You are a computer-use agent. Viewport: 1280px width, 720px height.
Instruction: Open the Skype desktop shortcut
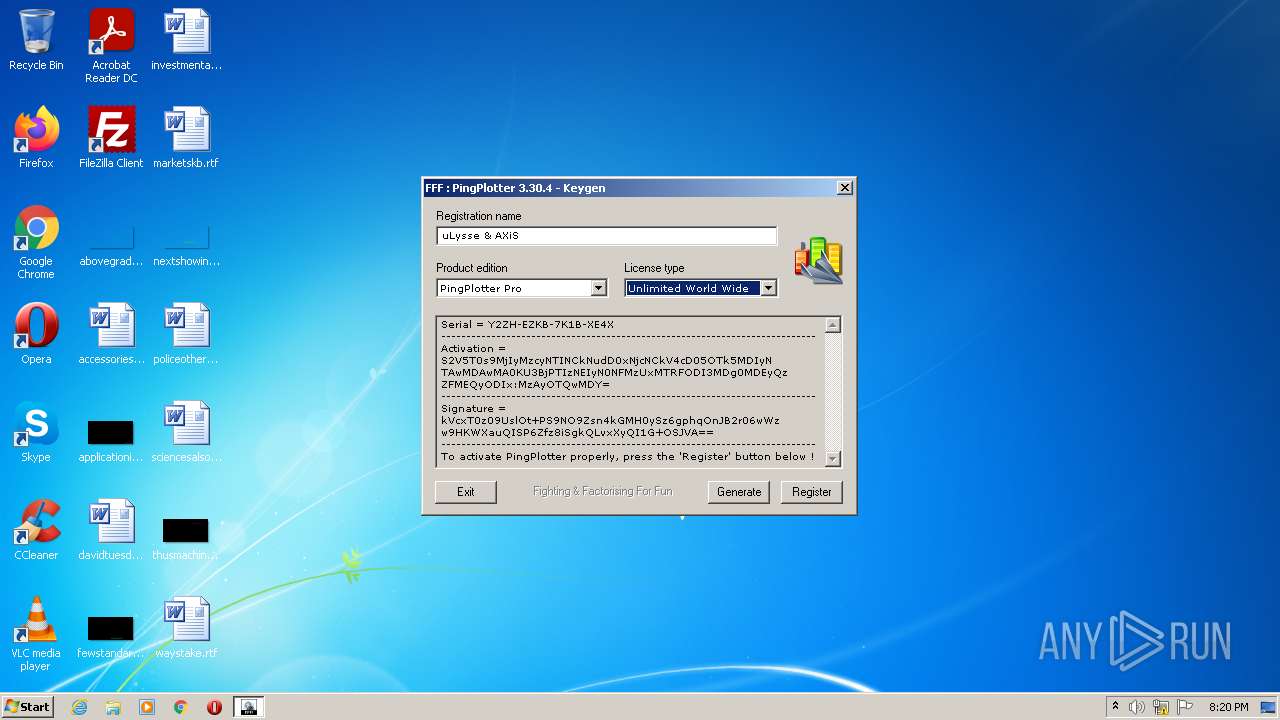pos(36,432)
